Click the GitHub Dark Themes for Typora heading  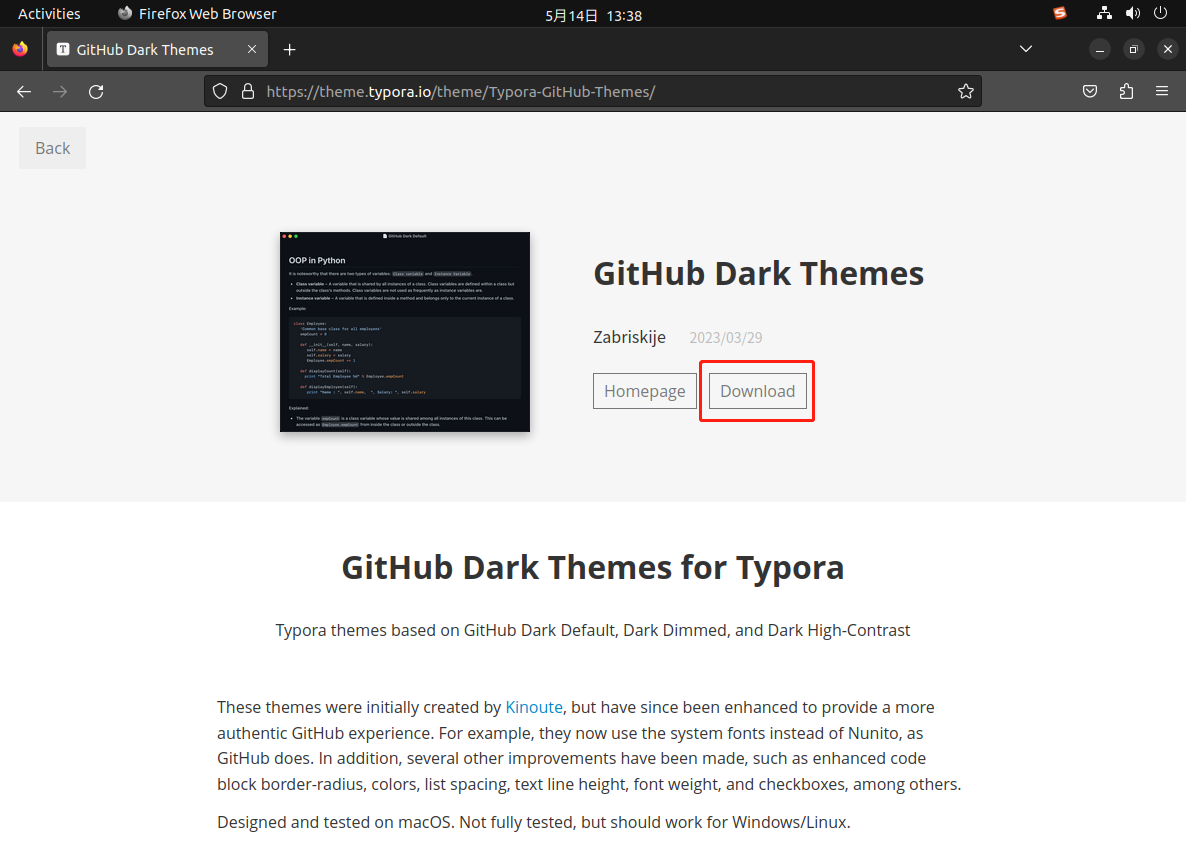click(x=593, y=567)
